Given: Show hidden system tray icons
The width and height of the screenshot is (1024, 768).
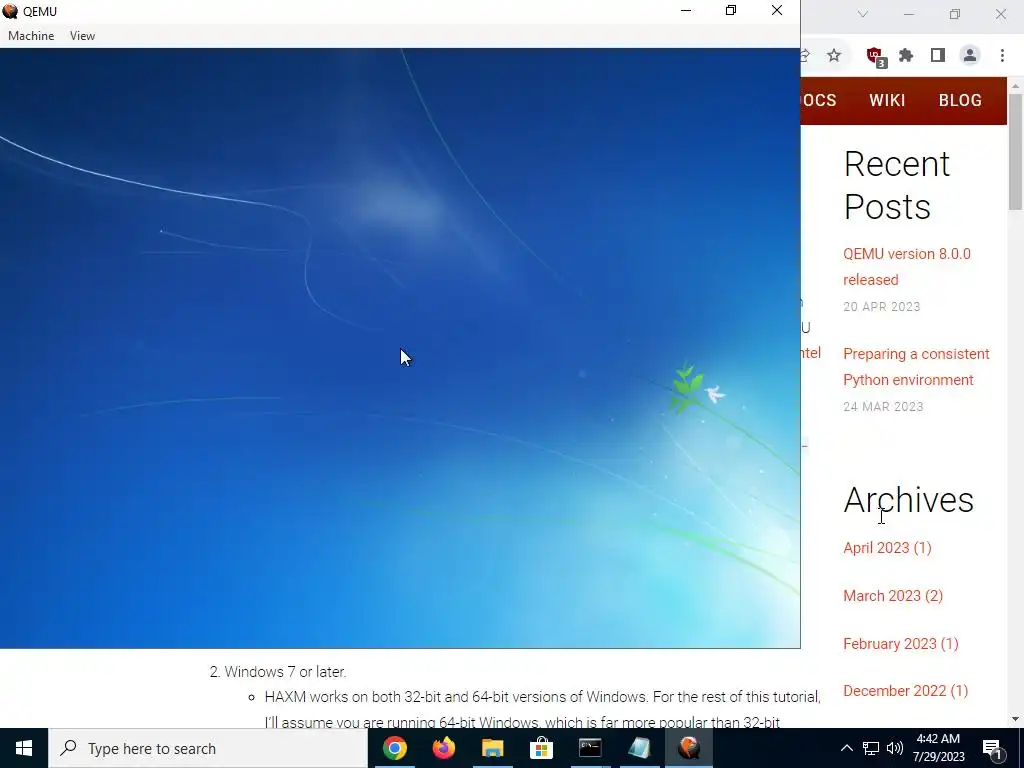Looking at the screenshot, I should pos(846,748).
